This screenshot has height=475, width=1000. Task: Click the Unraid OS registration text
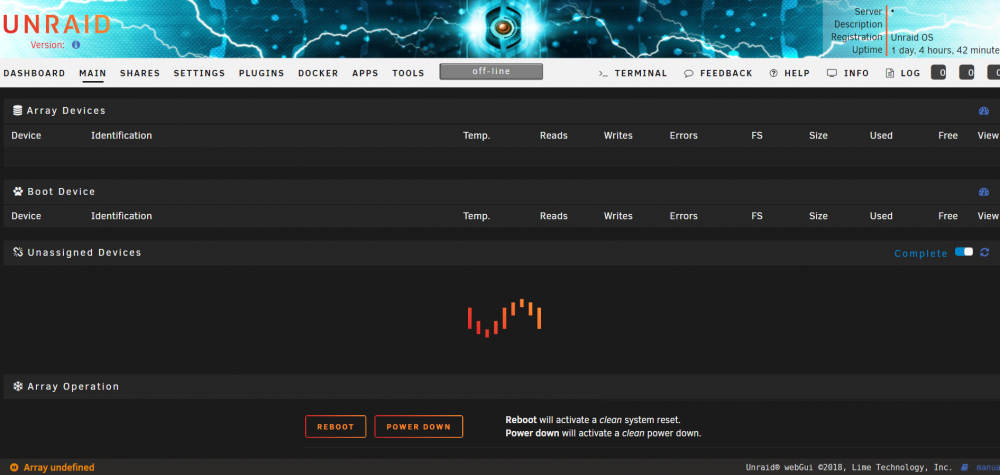point(912,37)
